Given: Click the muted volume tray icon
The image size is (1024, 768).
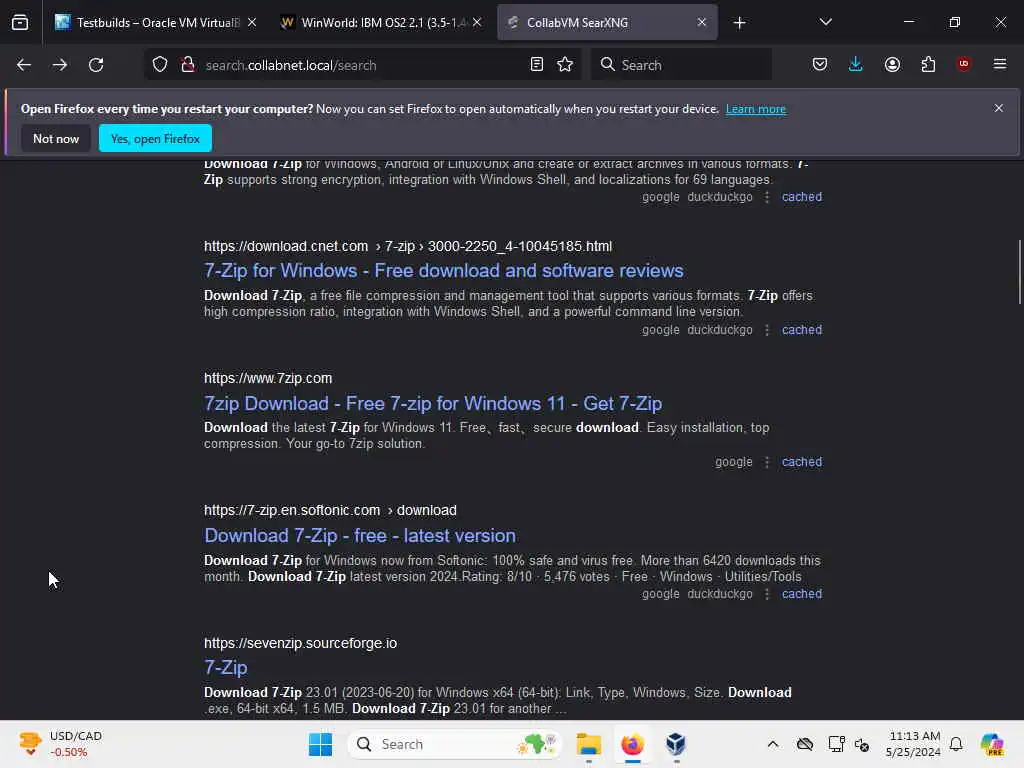Looking at the screenshot, I should (x=862, y=744).
